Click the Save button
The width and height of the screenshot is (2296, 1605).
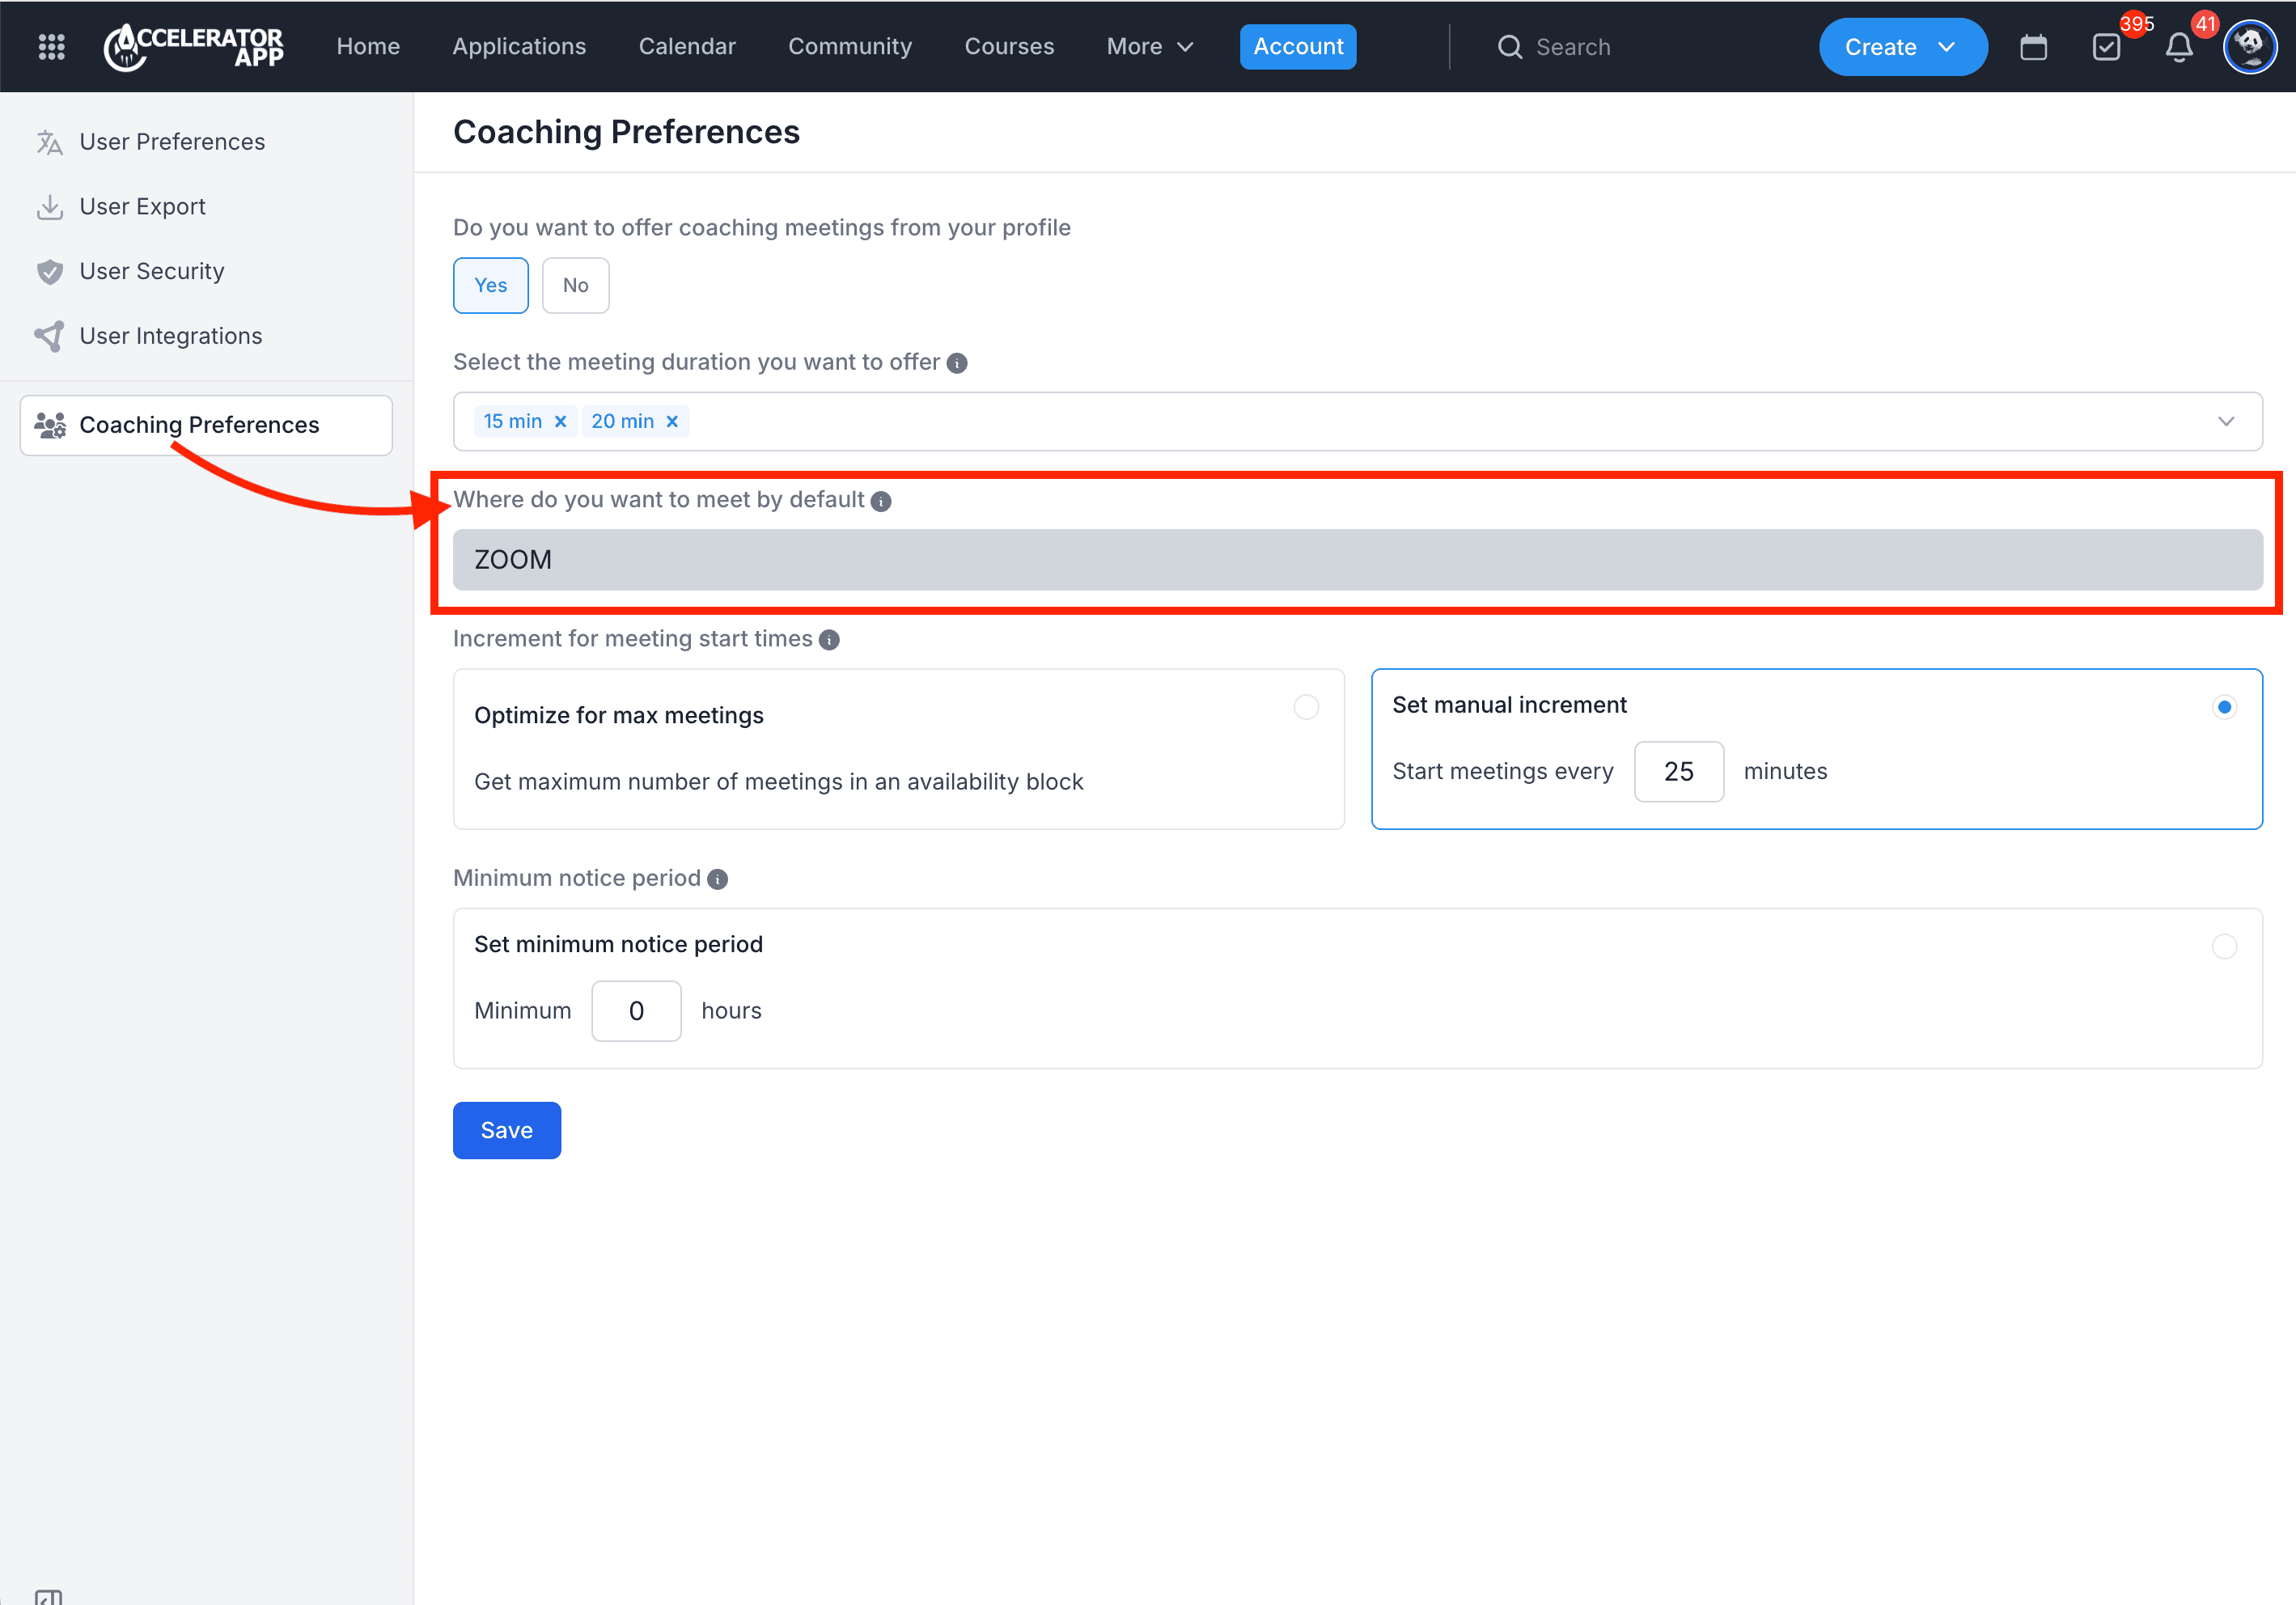point(506,1130)
